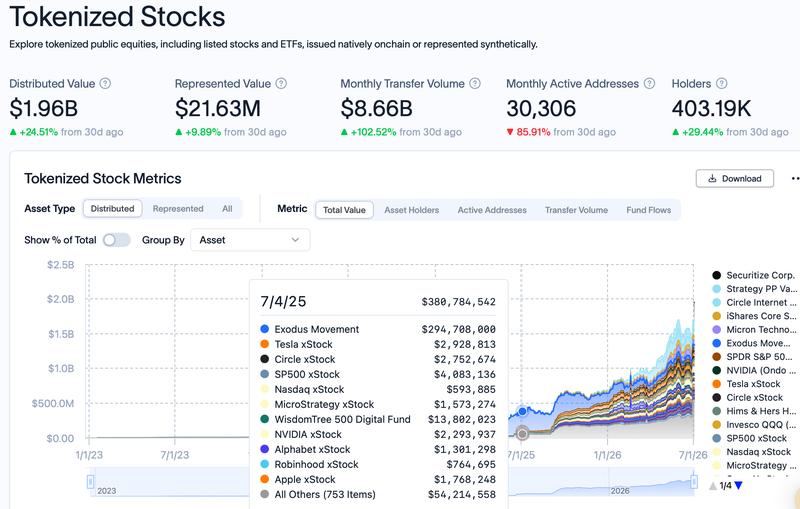
Task: Click the 403.19K Holders figure
Action: (x=711, y=108)
